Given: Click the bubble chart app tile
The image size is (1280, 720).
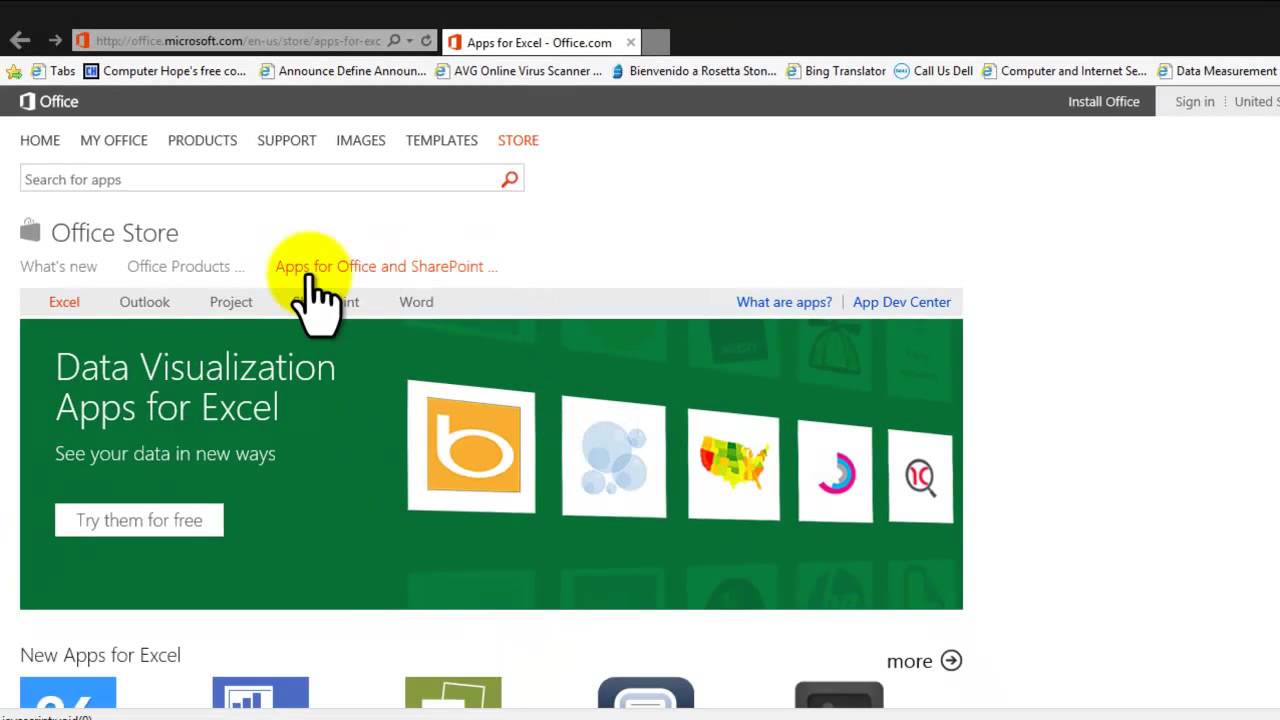Looking at the screenshot, I should pos(613,456).
